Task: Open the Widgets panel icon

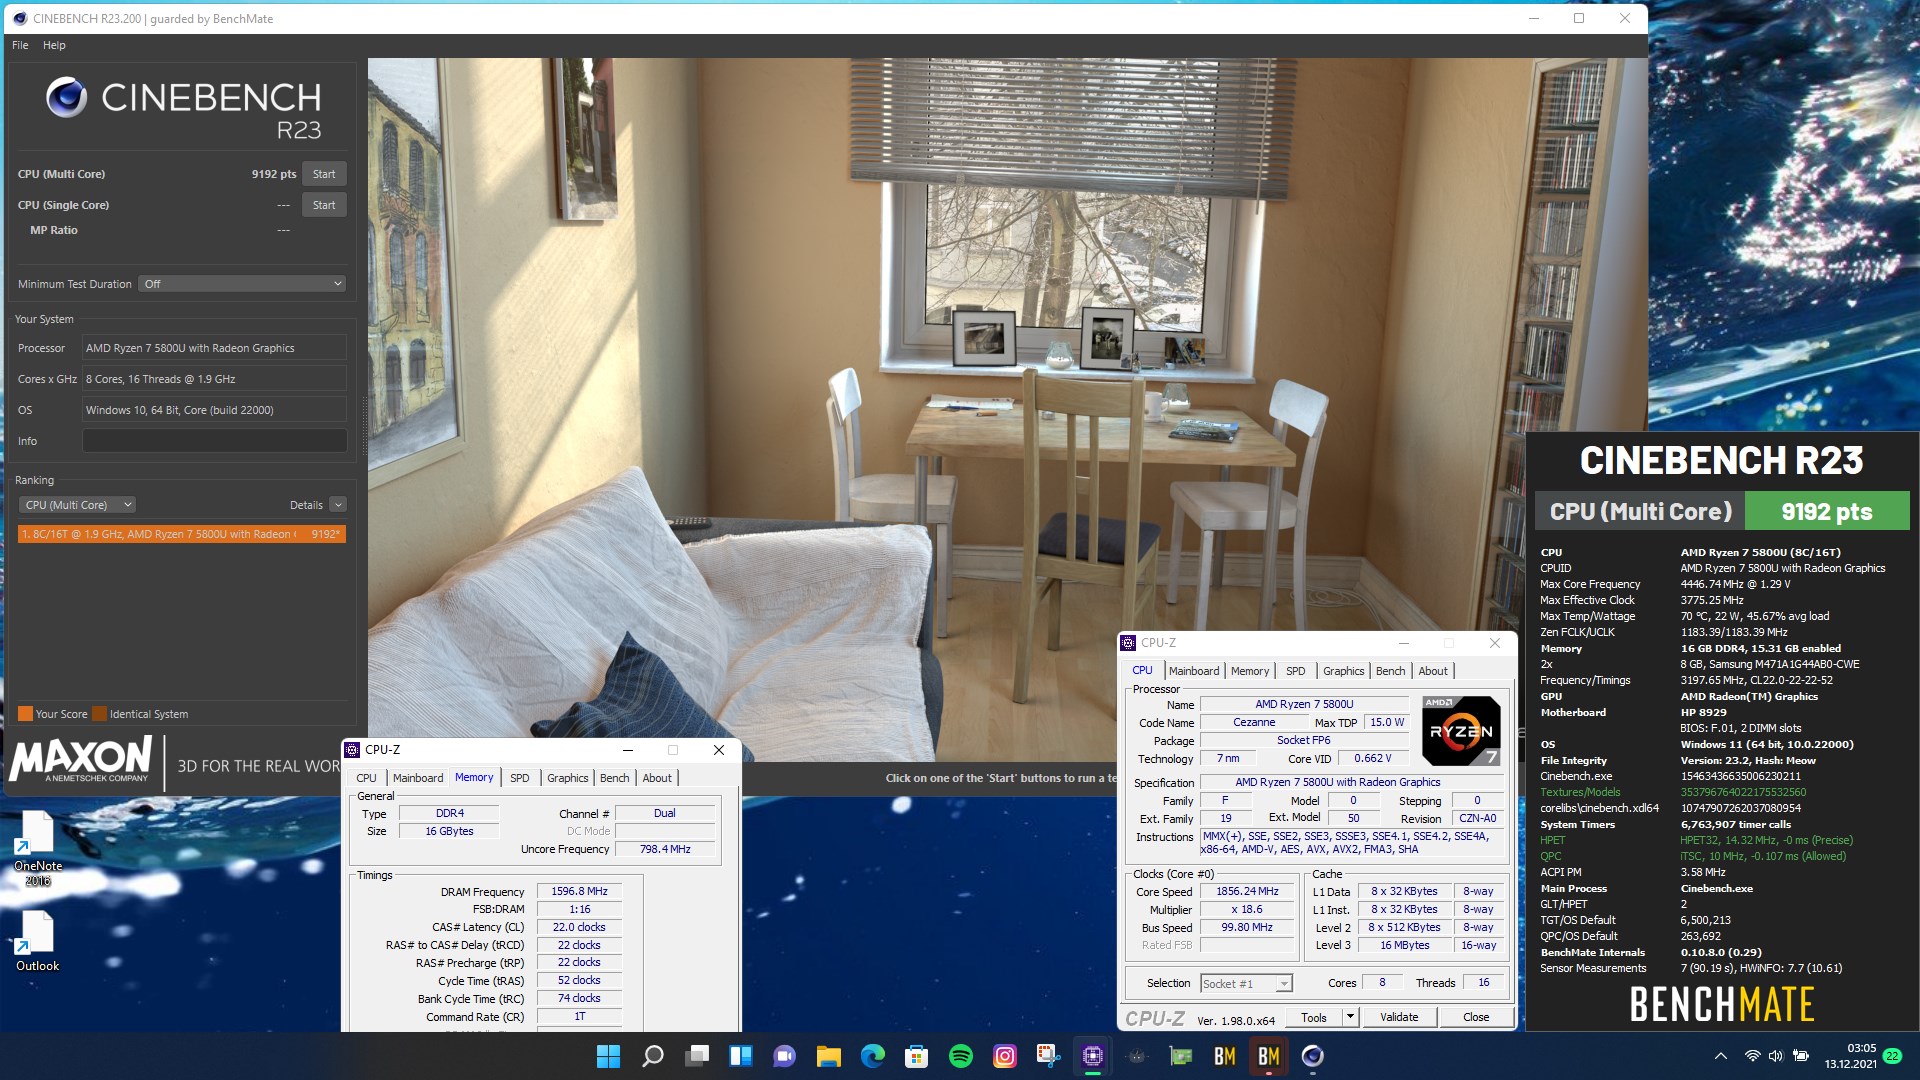Action: coord(741,1056)
